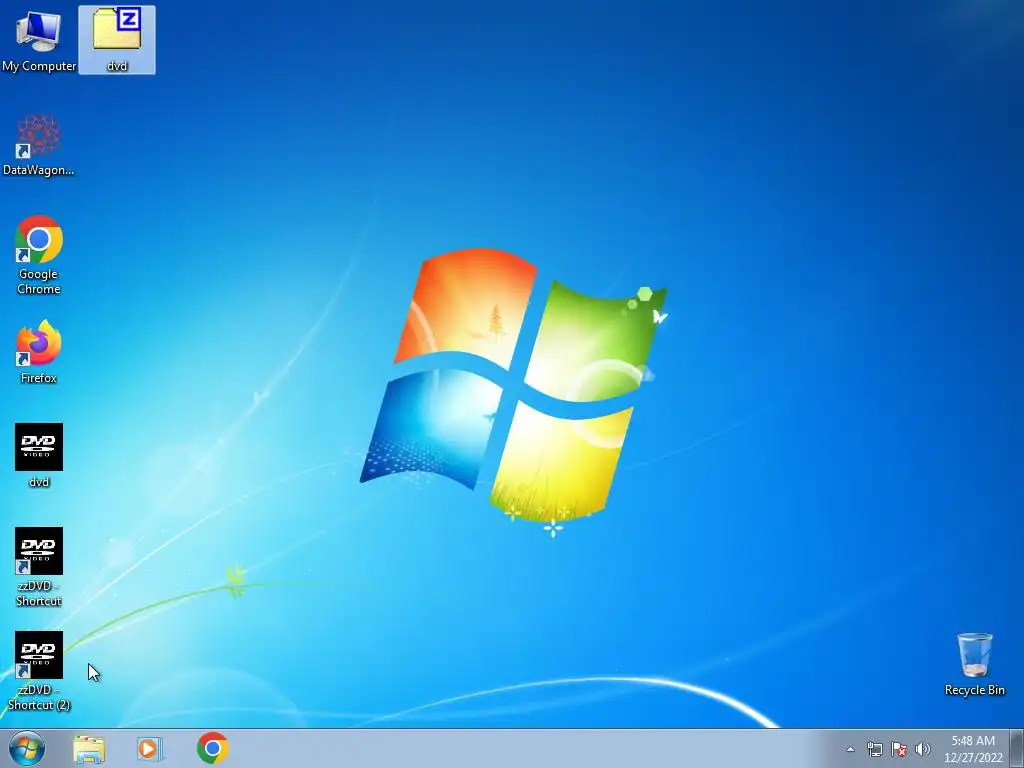Image resolution: width=1024 pixels, height=768 pixels.
Task: Open Windows Explorer from the taskbar
Action: 89,748
